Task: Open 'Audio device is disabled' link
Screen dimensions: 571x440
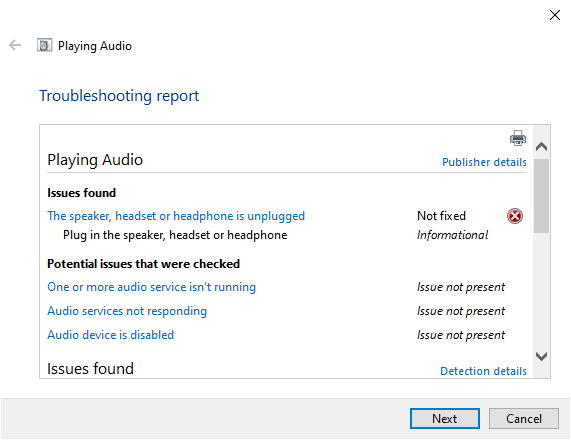Action: pos(111,335)
